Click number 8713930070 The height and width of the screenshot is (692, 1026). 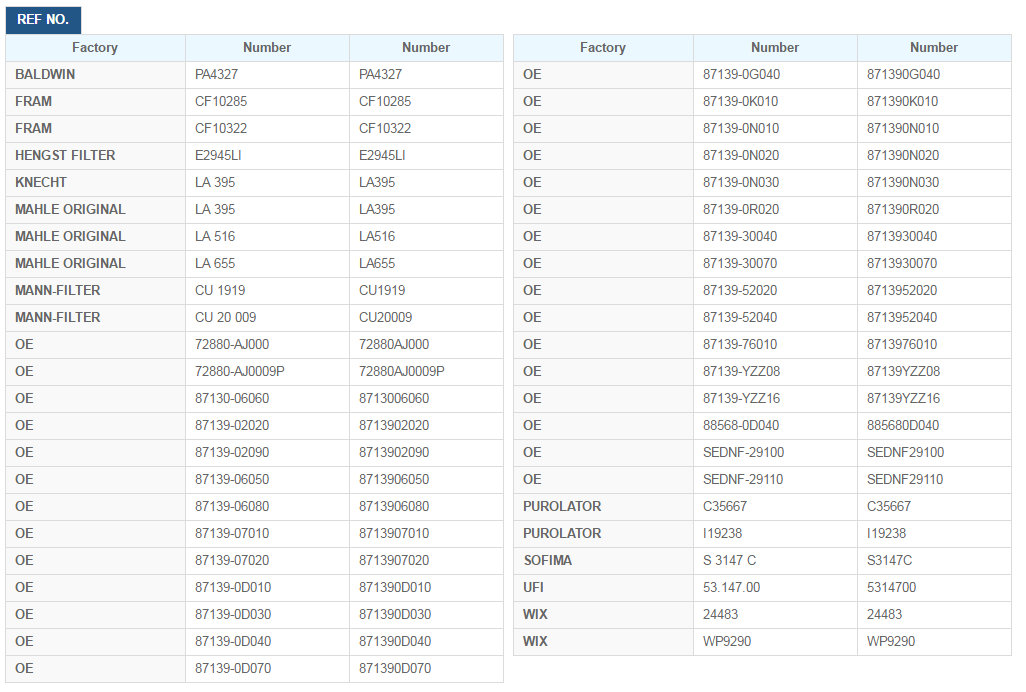(x=902, y=264)
